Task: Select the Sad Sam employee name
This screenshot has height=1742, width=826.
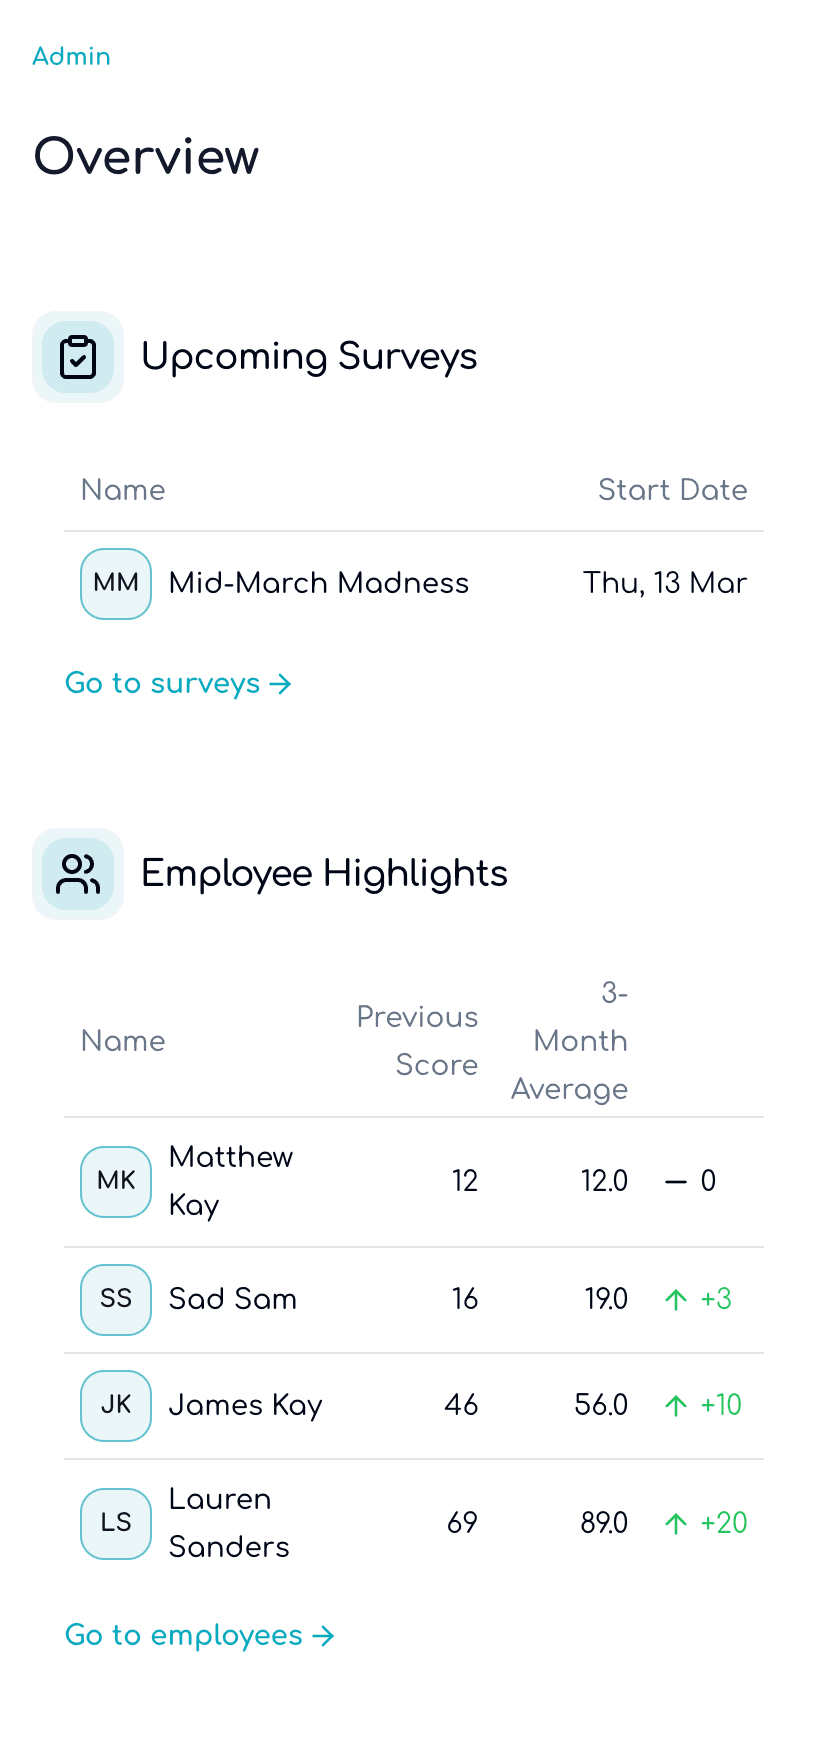Action: (x=233, y=1299)
